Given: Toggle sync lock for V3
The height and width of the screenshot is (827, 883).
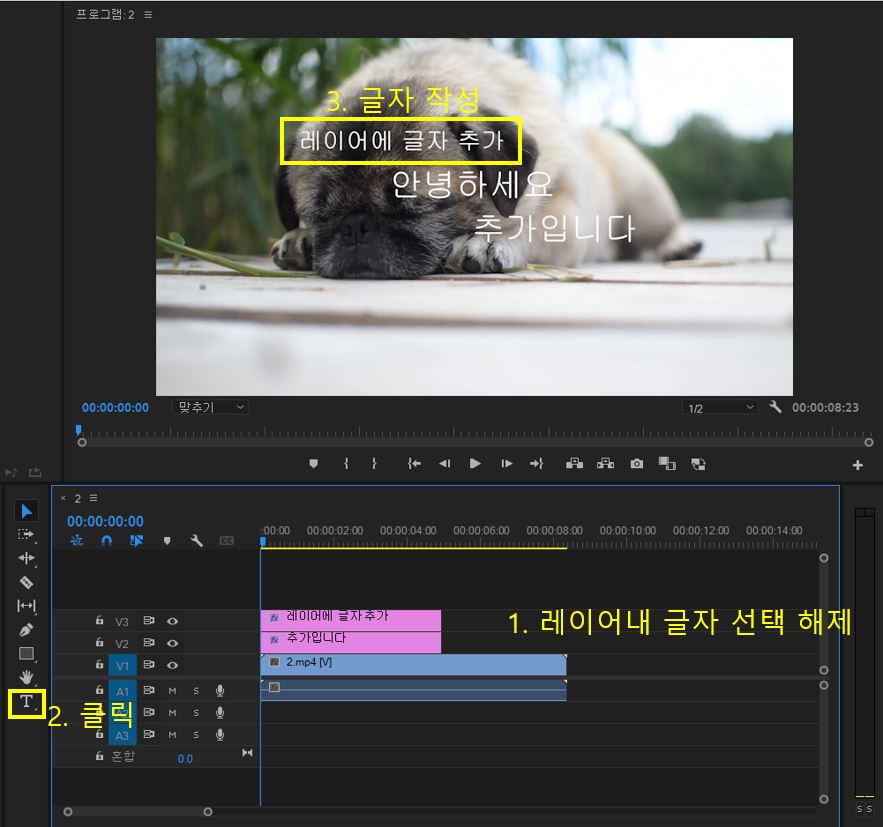Looking at the screenshot, I should coord(149,620).
